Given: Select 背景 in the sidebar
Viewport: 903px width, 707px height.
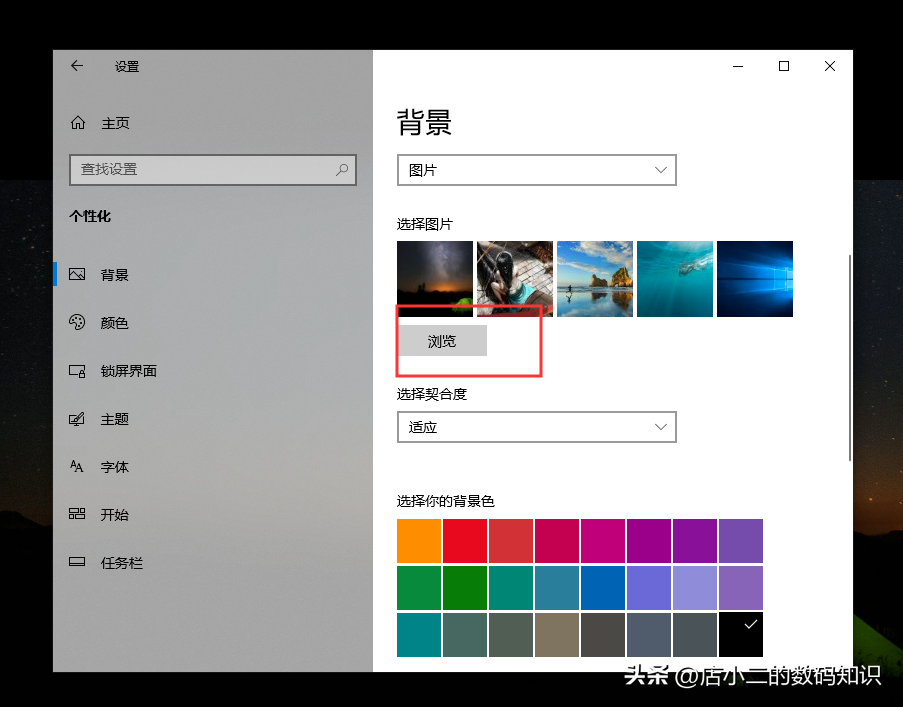Looking at the screenshot, I should [x=114, y=275].
